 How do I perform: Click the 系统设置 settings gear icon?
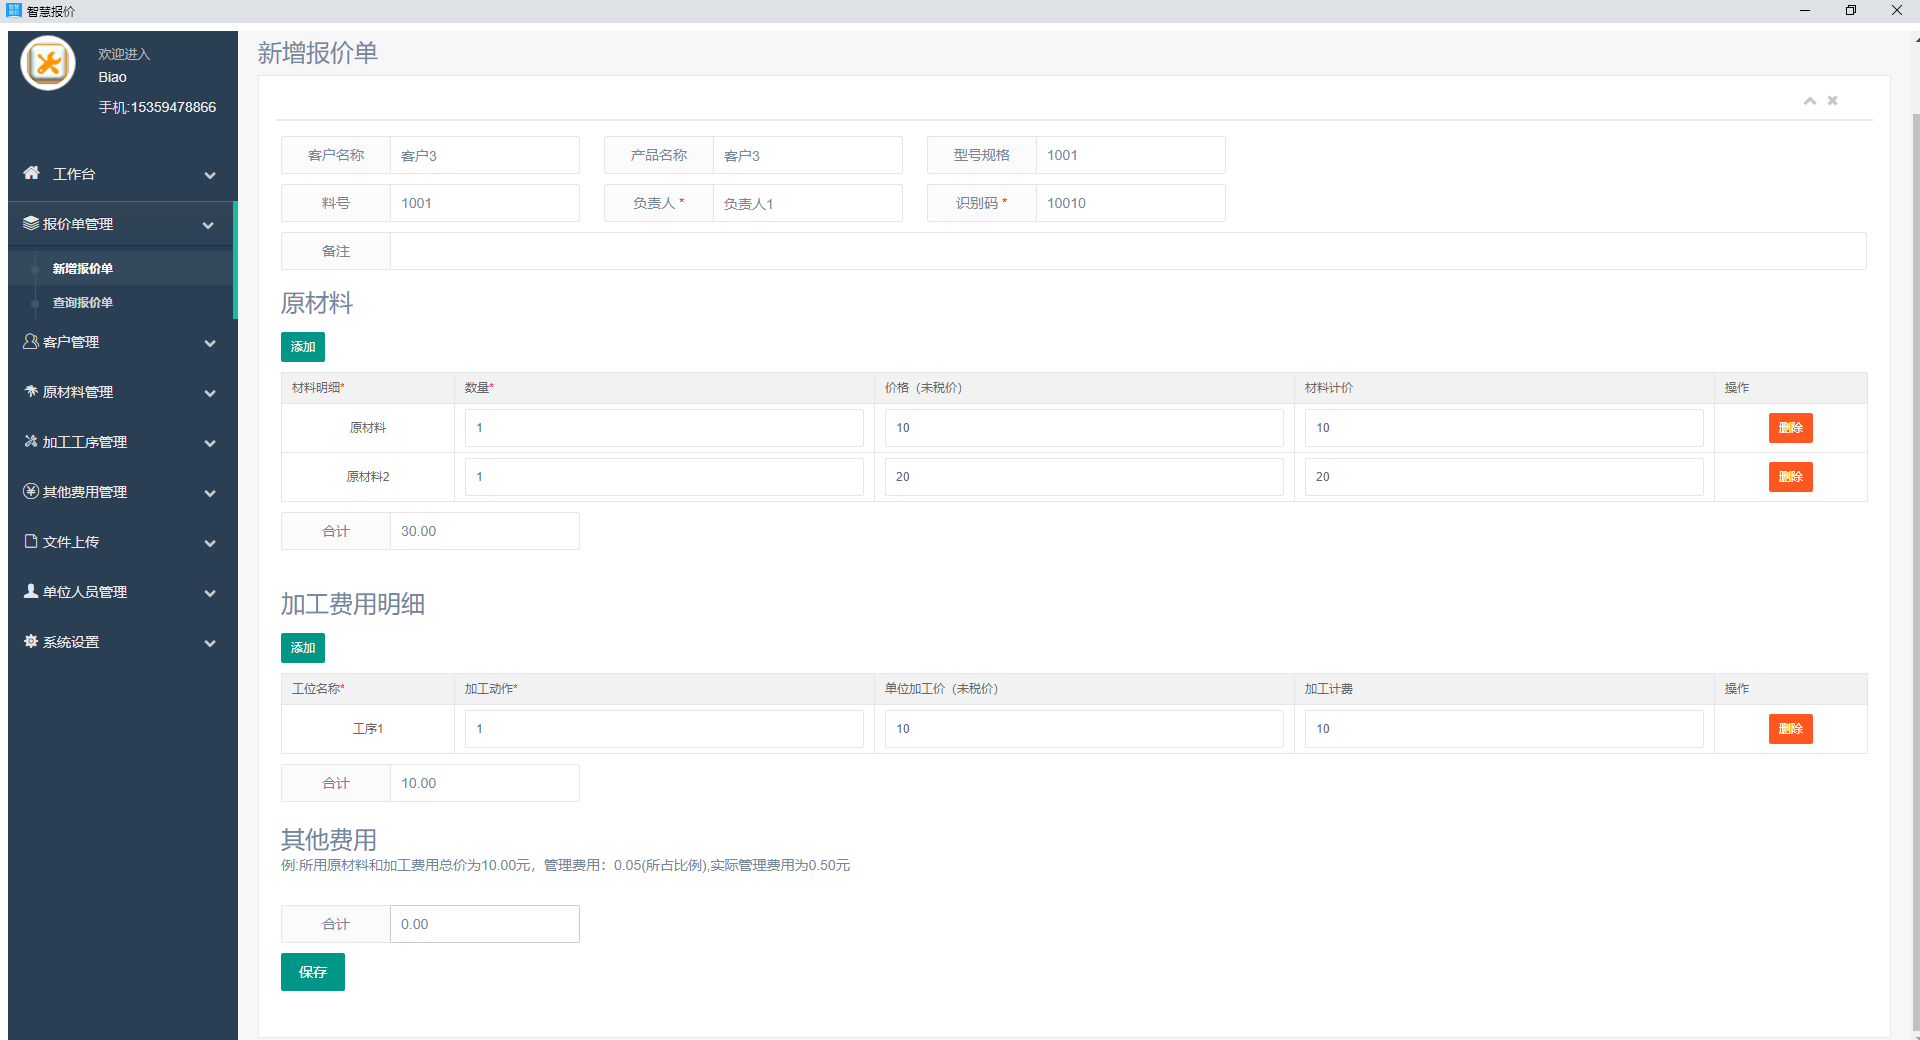pyautogui.click(x=30, y=641)
